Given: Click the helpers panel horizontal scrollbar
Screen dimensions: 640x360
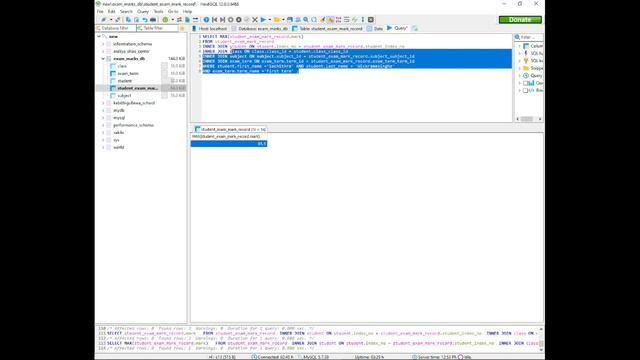Looking at the screenshot, I should [x=529, y=119].
